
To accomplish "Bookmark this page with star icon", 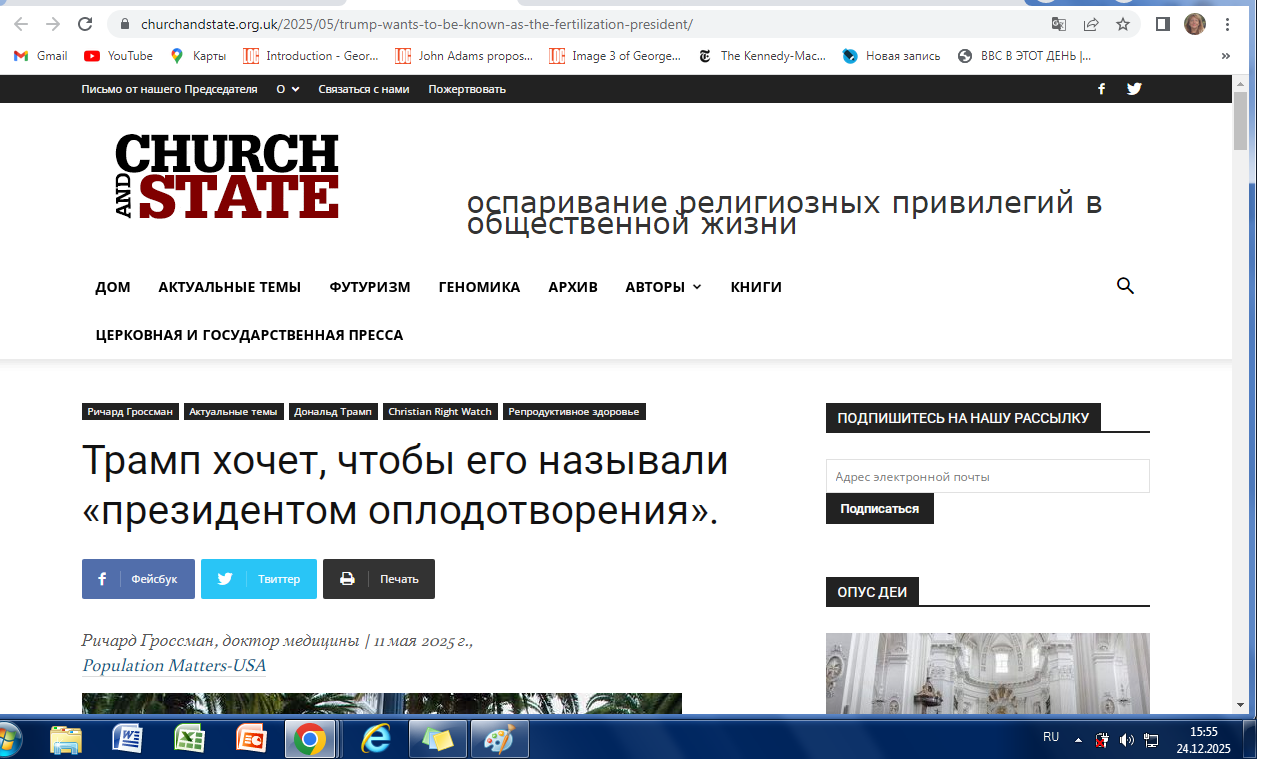I will tap(1122, 24).
